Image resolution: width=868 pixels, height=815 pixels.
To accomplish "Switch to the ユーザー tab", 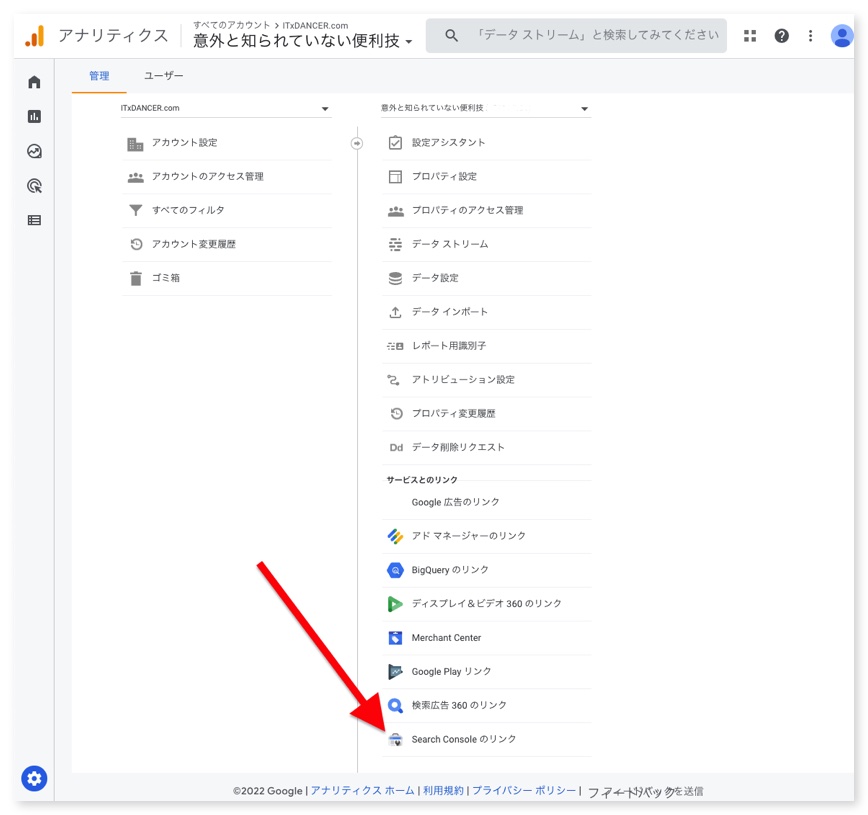I will click(163, 76).
